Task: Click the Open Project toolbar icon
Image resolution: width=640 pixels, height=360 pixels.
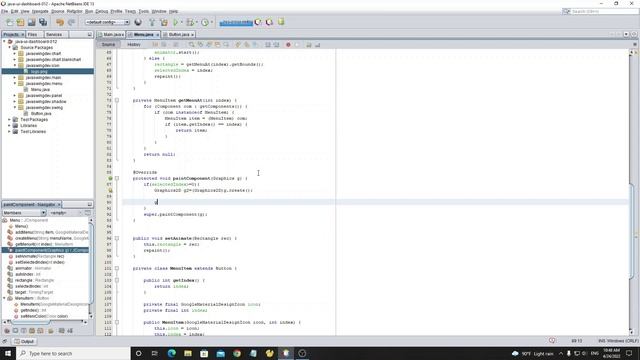Action: 31,22
